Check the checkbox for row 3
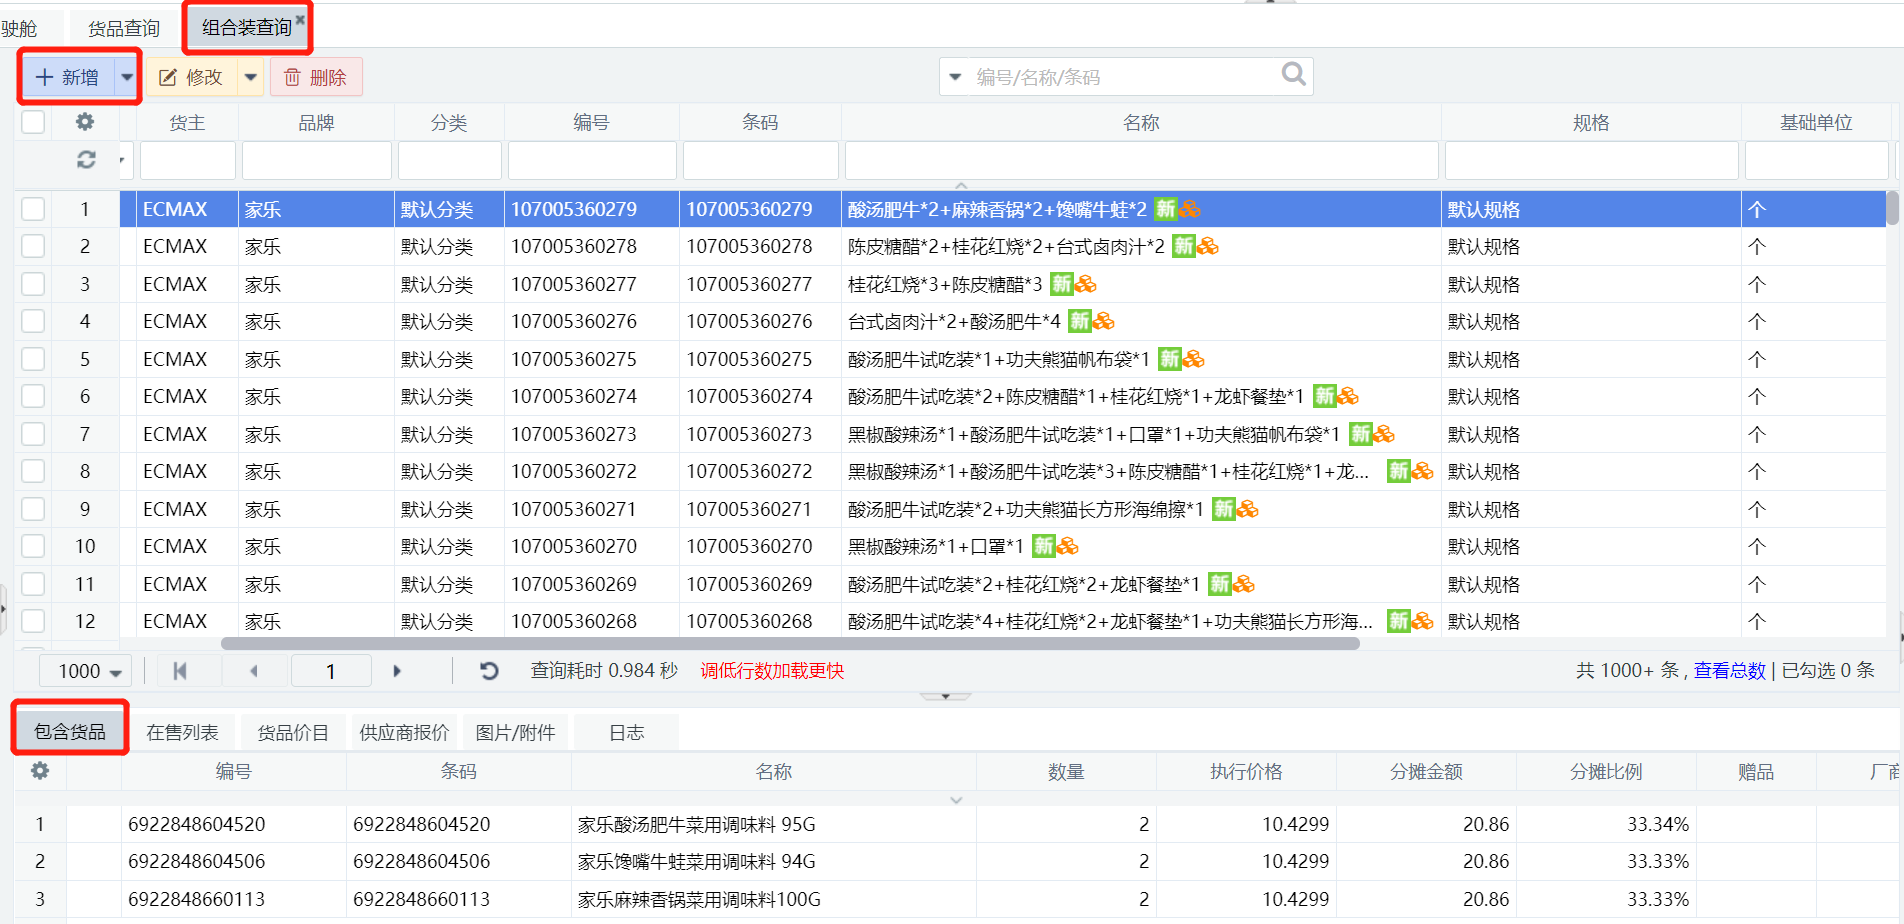The image size is (1904, 924). coord(33,284)
